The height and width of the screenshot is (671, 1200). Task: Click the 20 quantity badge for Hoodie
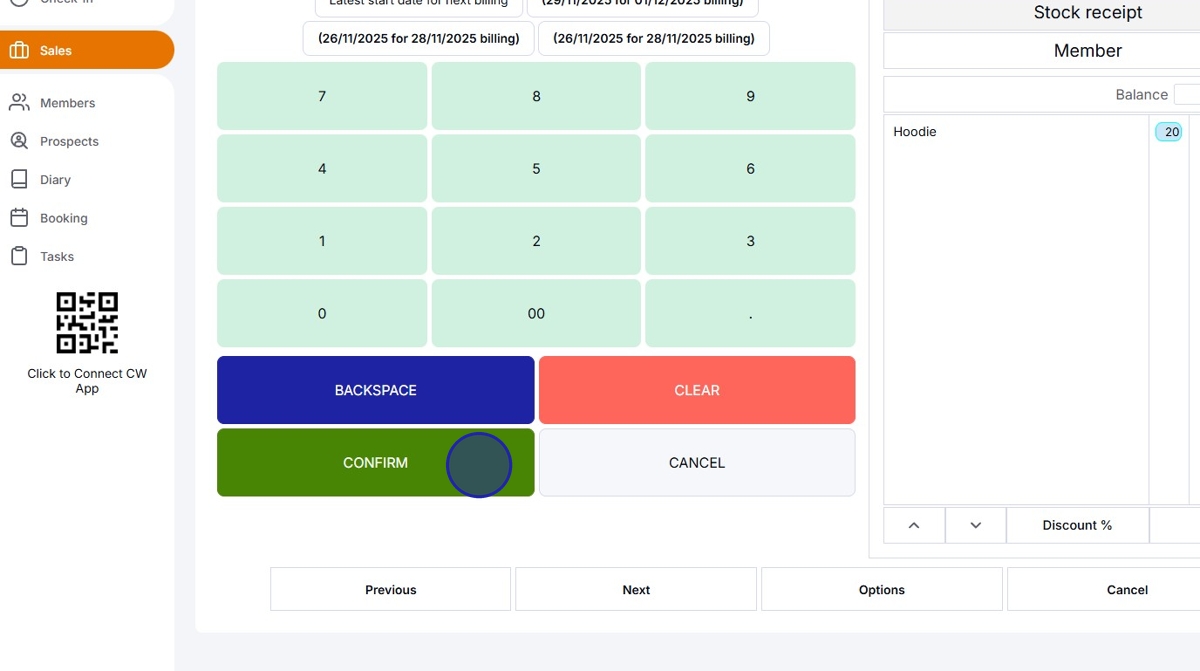tap(1169, 132)
